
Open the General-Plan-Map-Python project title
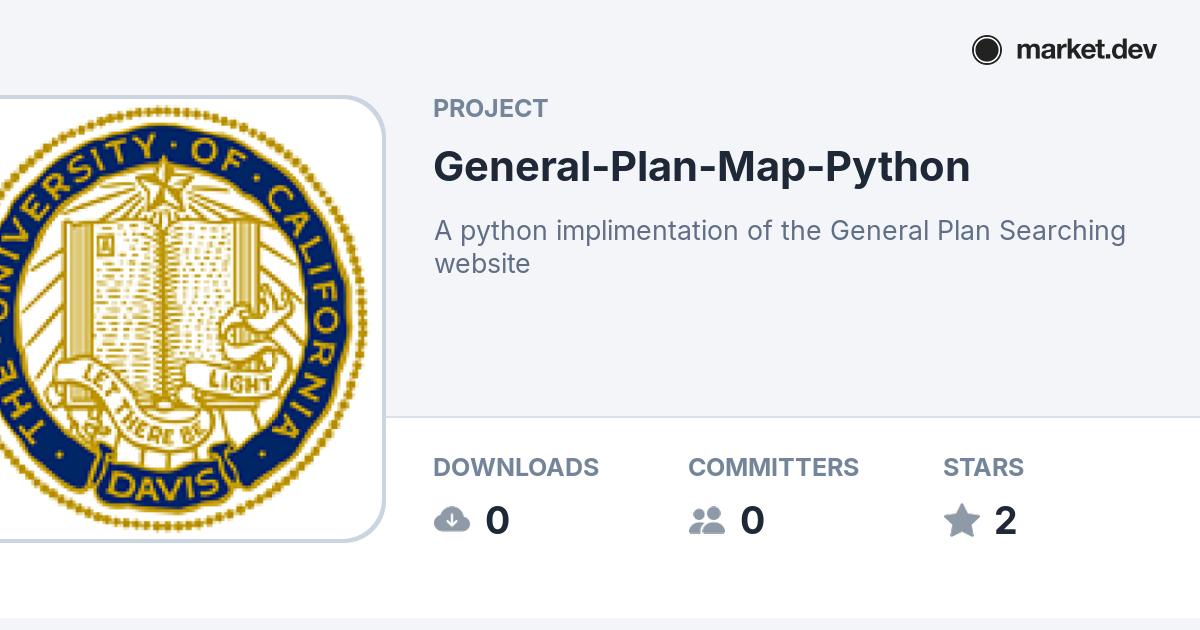(701, 167)
